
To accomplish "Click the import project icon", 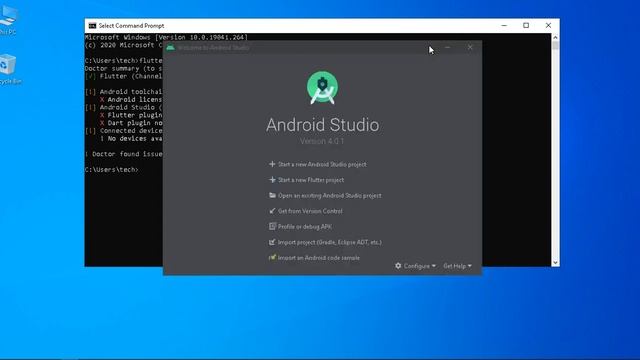I will pyautogui.click(x=272, y=242).
